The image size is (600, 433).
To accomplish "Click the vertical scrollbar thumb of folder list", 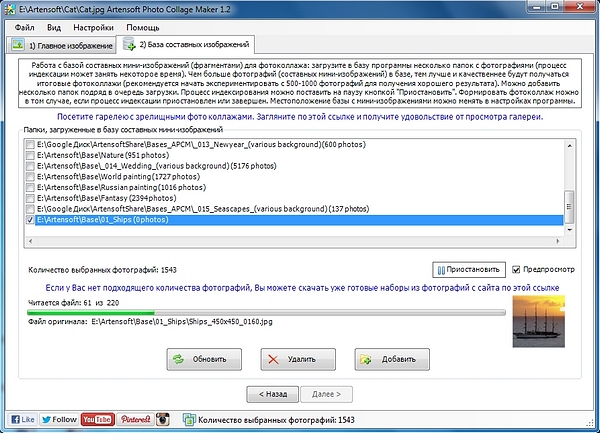I will [569, 207].
